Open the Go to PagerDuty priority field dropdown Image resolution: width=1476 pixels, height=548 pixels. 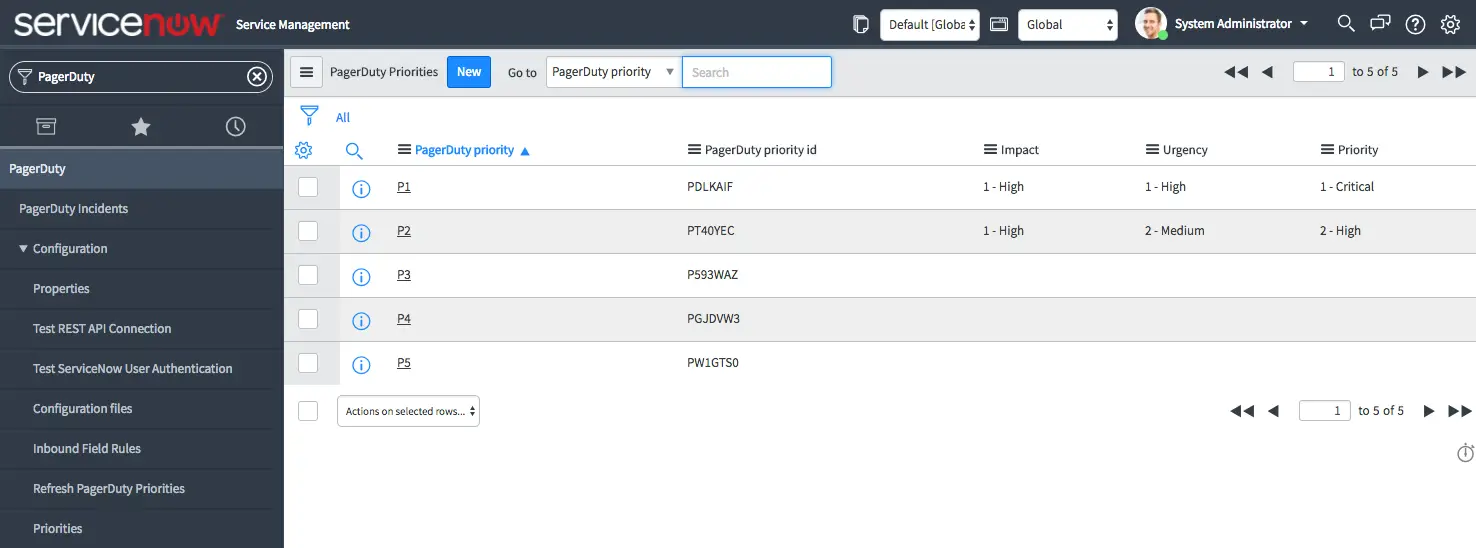pos(614,72)
